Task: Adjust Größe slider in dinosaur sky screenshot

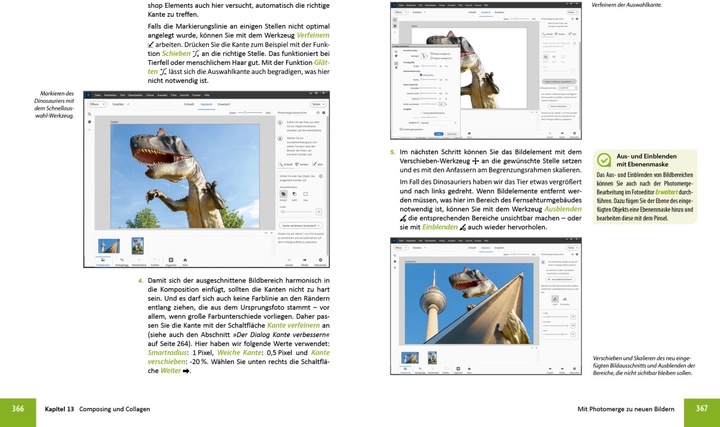Action: tap(298, 212)
